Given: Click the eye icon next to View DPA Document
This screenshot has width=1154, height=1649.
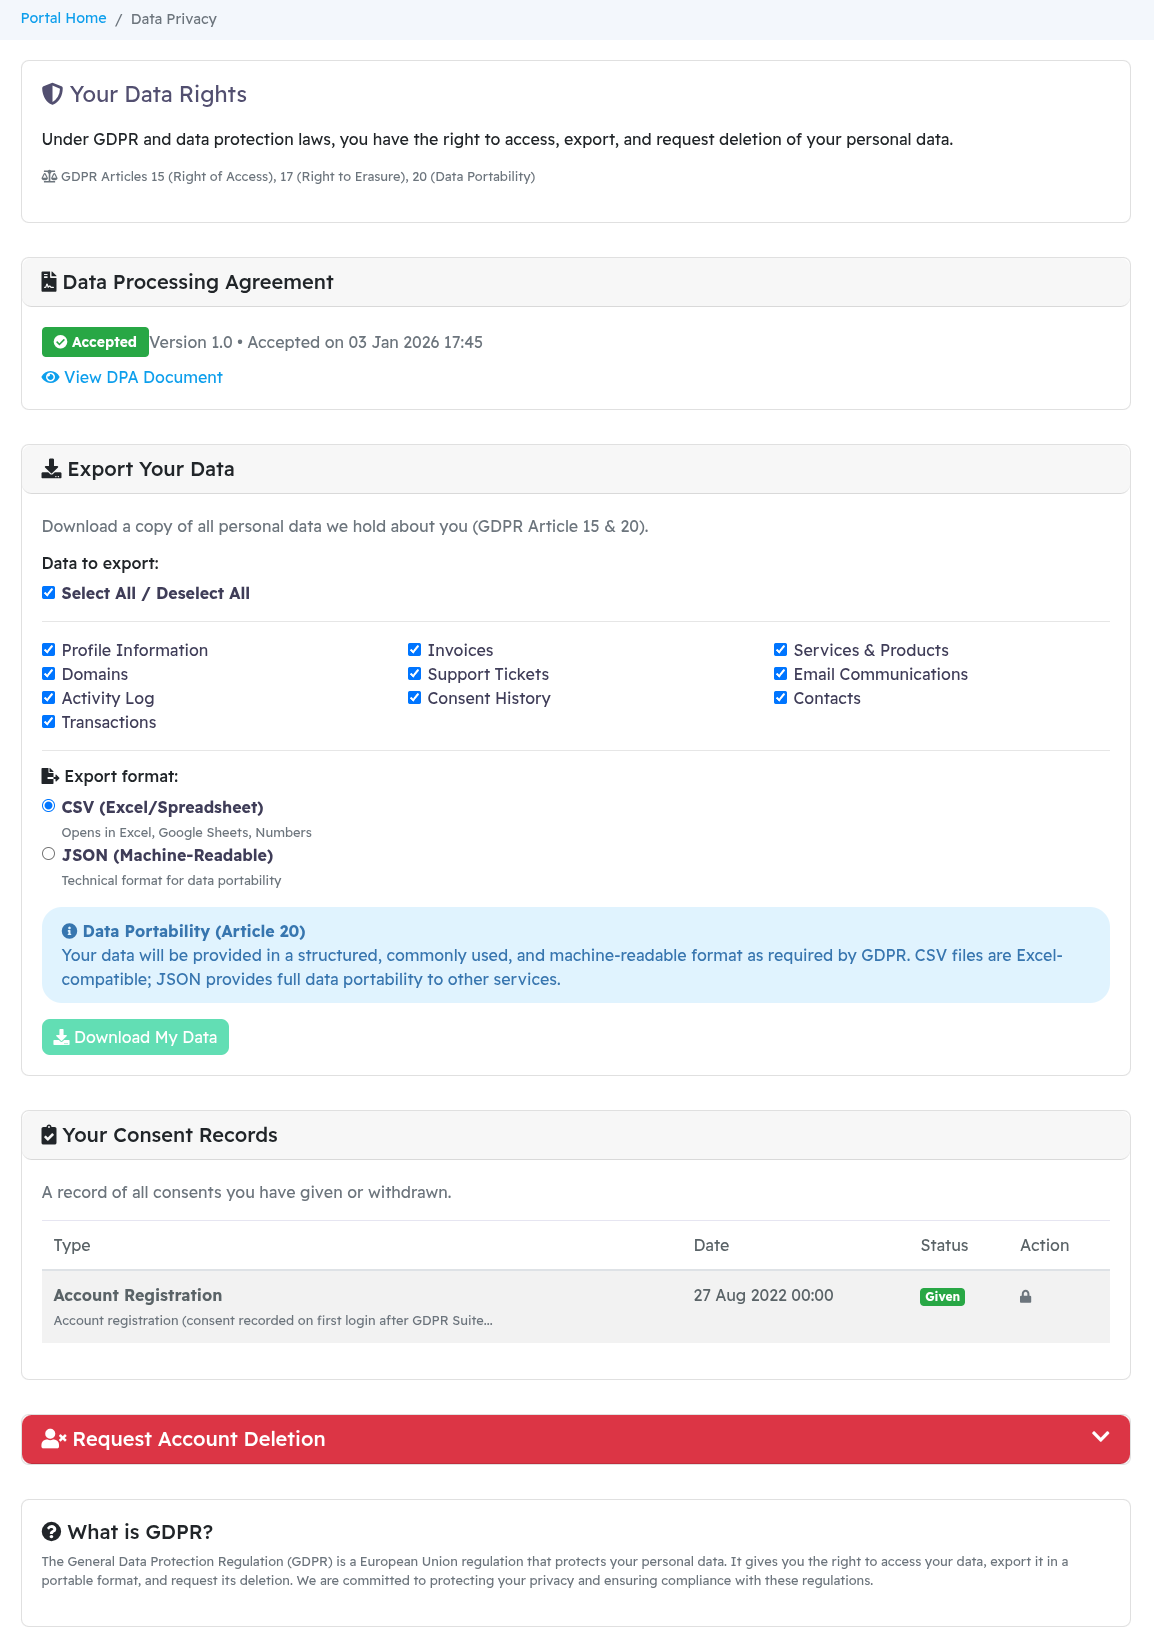Looking at the screenshot, I should (x=50, y=377).
